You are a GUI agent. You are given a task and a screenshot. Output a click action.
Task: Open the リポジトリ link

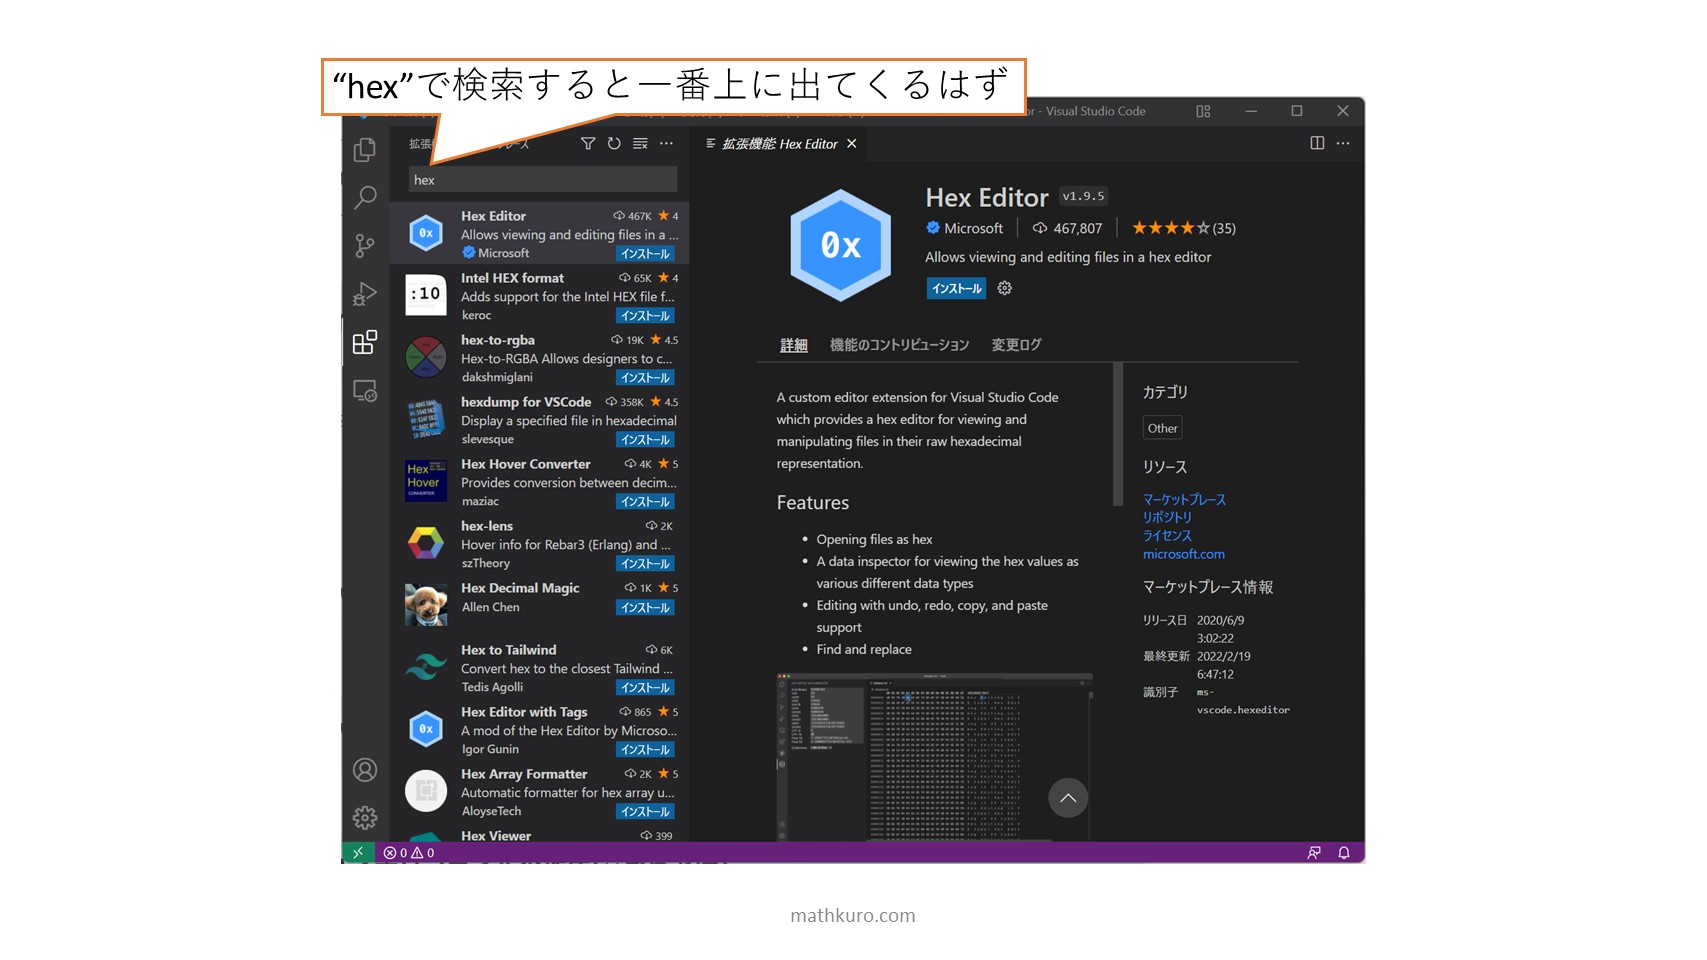[x=1167, y=517]
